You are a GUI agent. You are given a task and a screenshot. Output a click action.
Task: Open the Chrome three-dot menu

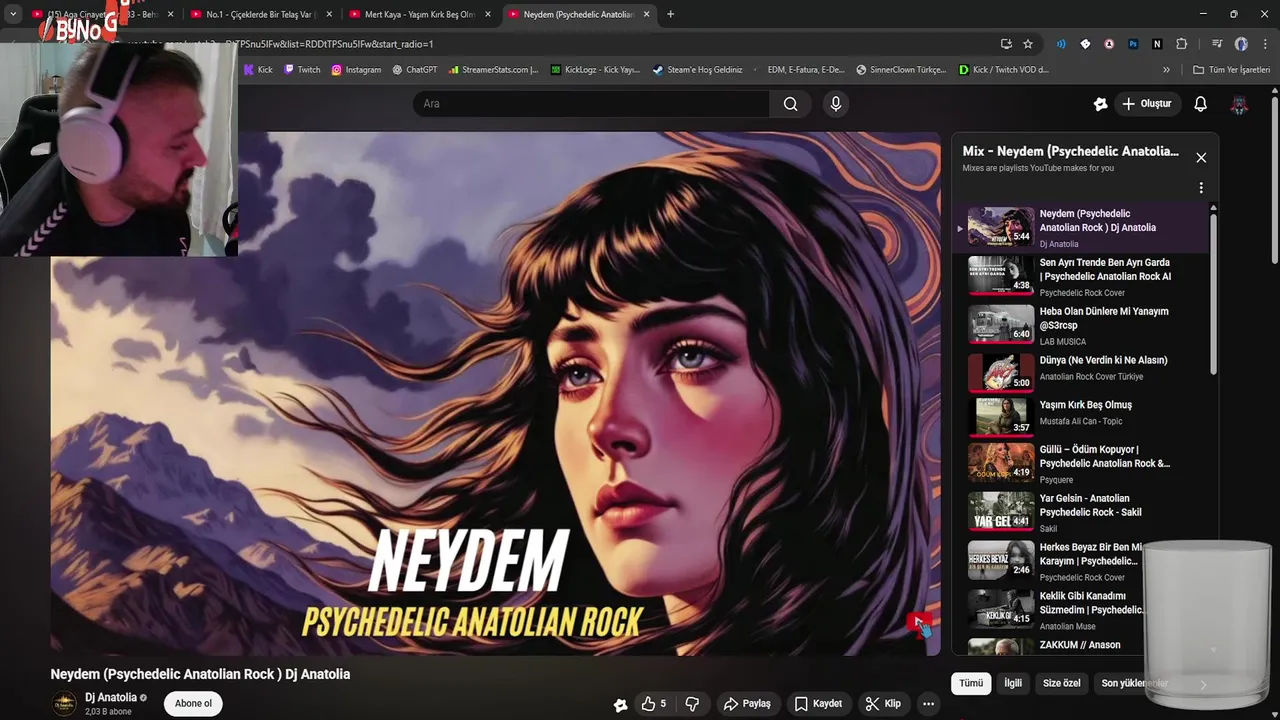[x=1263, y=44]
